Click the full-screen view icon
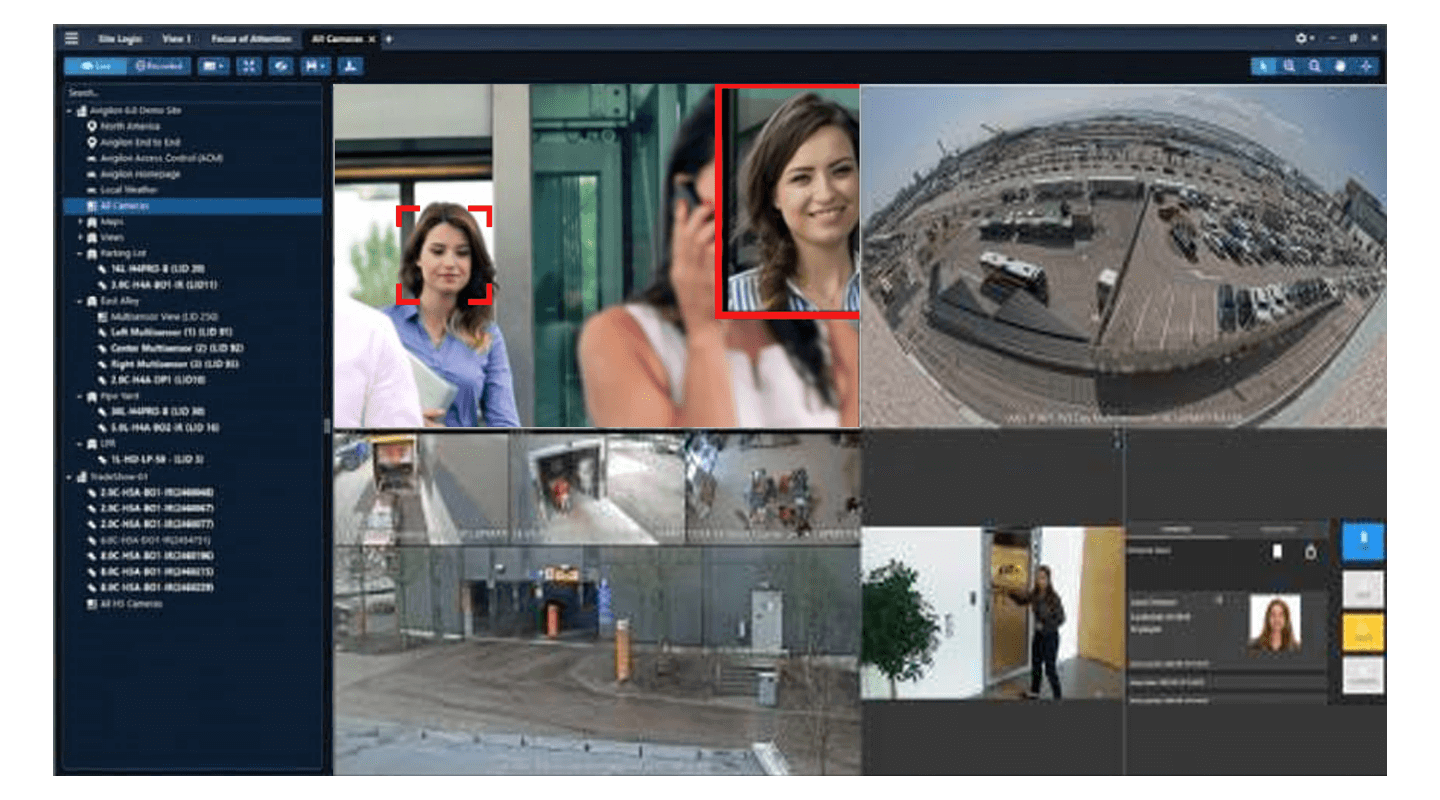Screen dimensions: 1440x800 pyautogui.click(x=249, y=66)
